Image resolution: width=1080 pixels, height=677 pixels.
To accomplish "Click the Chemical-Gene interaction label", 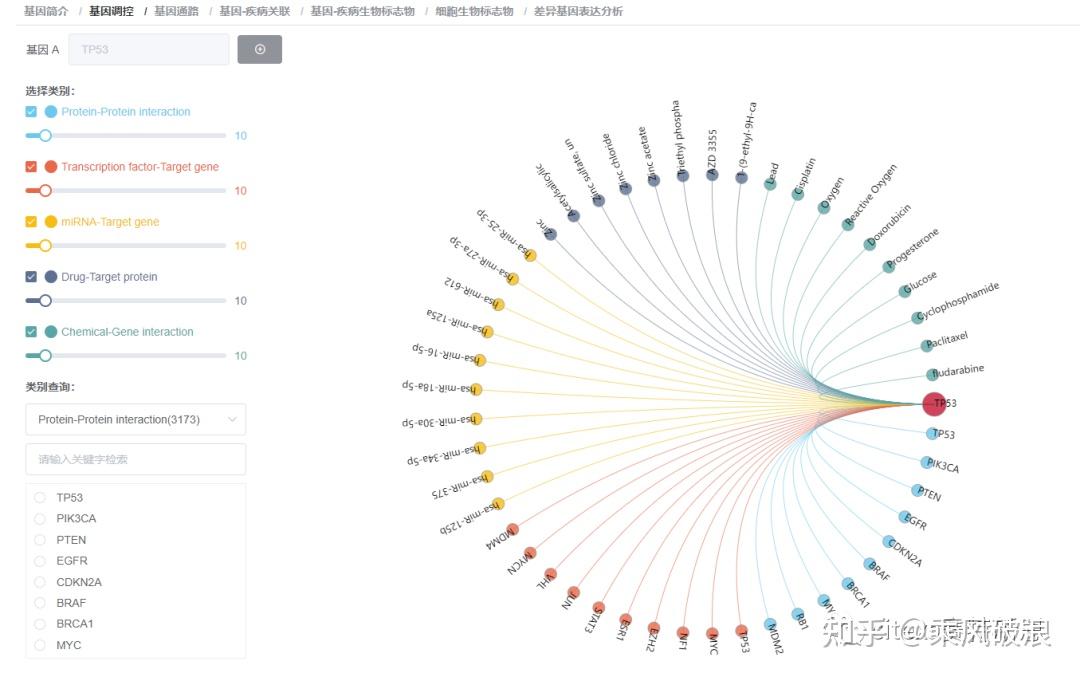I will point(127,332).
